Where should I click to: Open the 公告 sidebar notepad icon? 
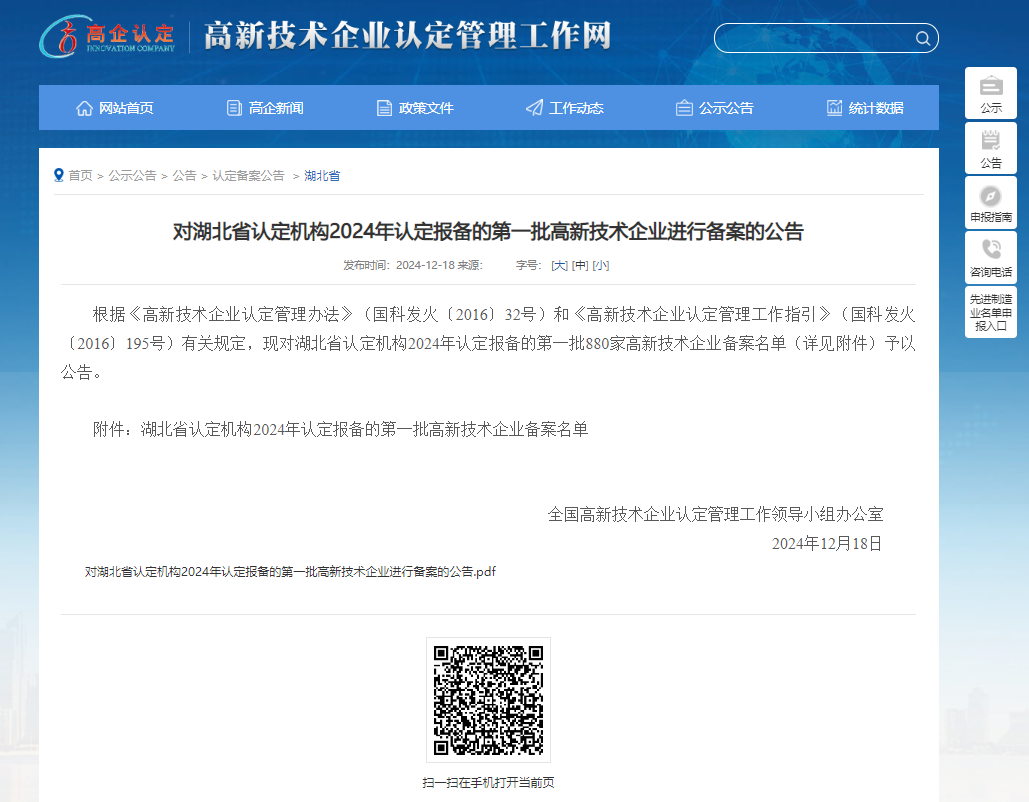(990, 141)
